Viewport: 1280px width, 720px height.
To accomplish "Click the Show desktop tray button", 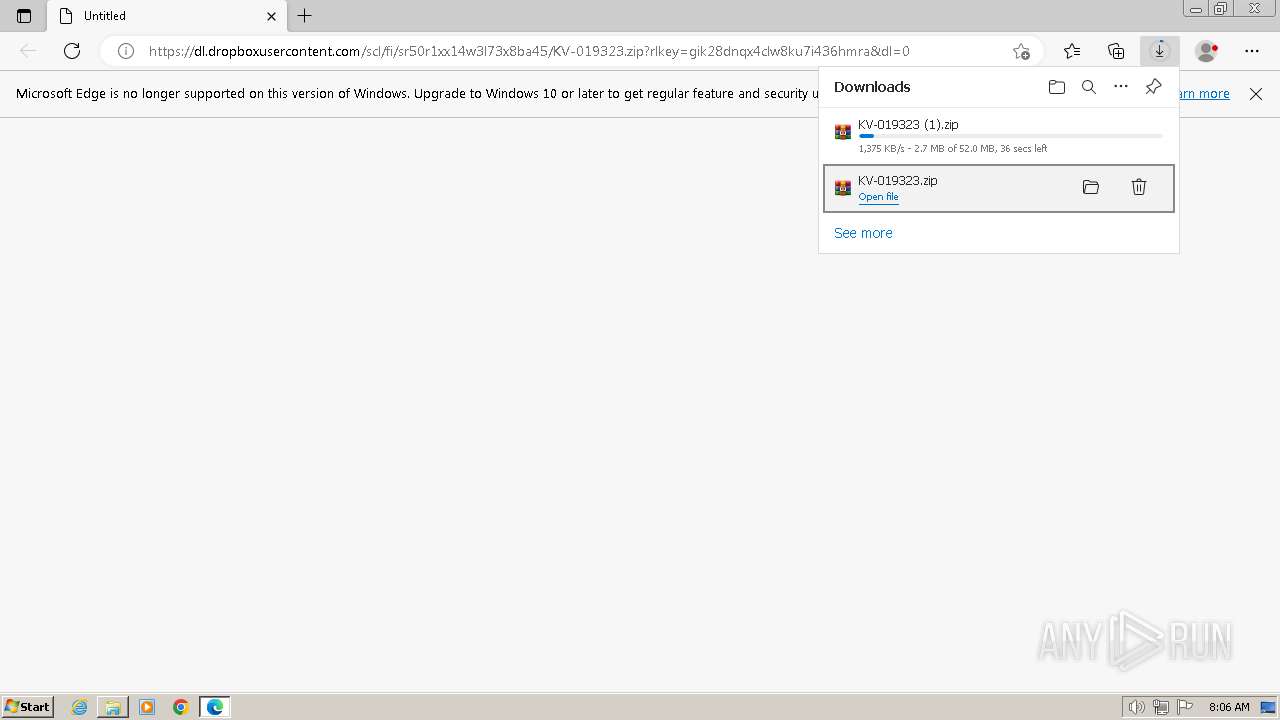I will [x=1268, y=707].
